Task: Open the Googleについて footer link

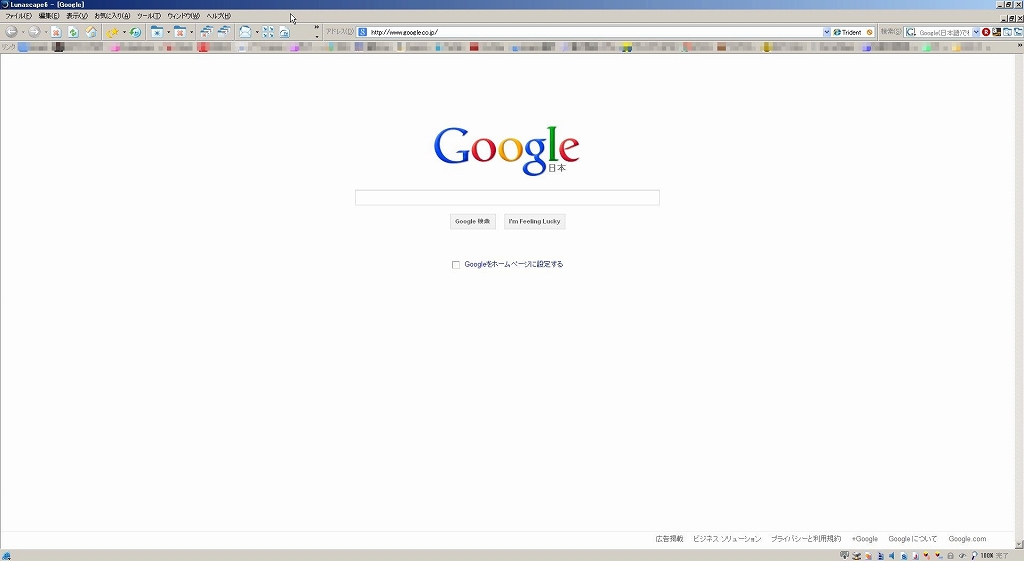Action: click(x=912, y=539)
